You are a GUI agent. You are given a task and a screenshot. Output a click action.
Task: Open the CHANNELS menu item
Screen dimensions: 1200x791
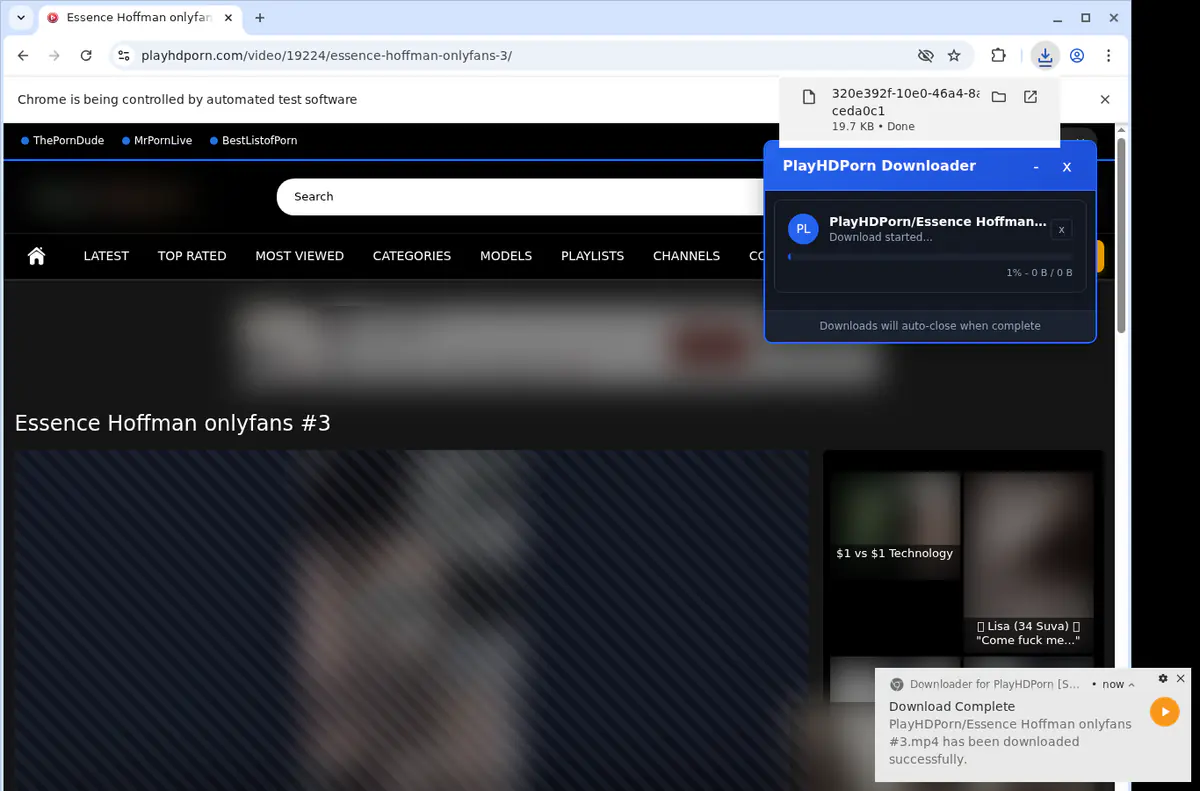click(686, 256)
